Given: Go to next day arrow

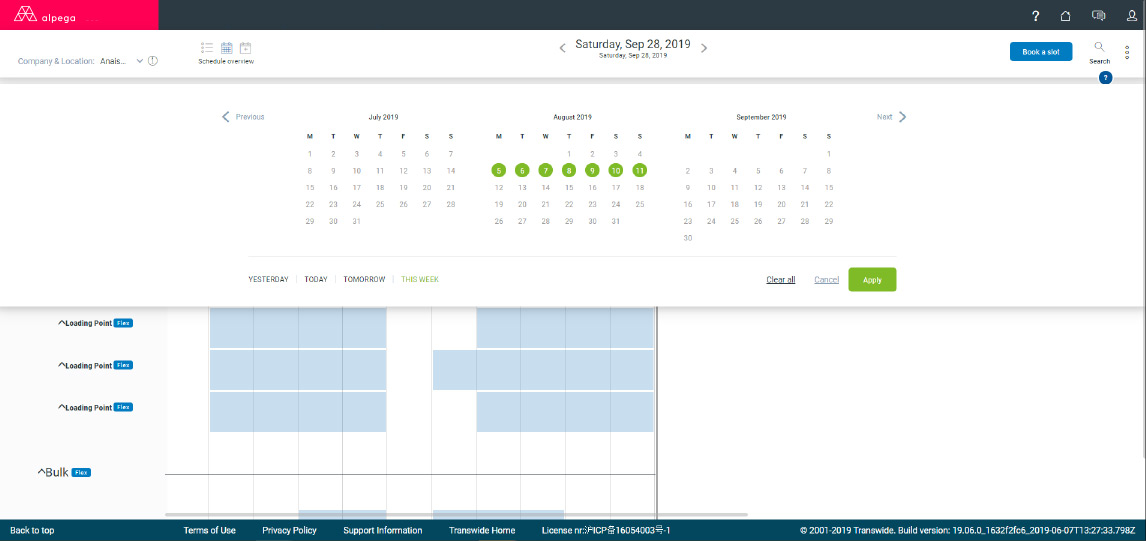Looking at the screenshot, I should [x=704, y=48].
